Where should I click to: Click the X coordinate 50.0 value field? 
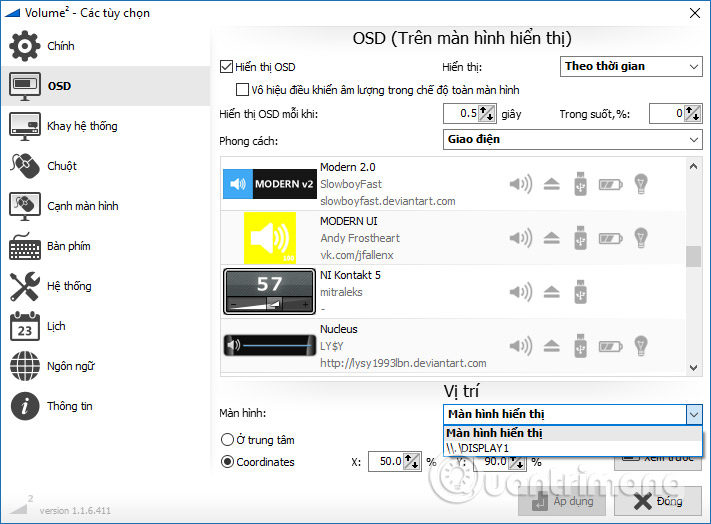tap(386, 461)
